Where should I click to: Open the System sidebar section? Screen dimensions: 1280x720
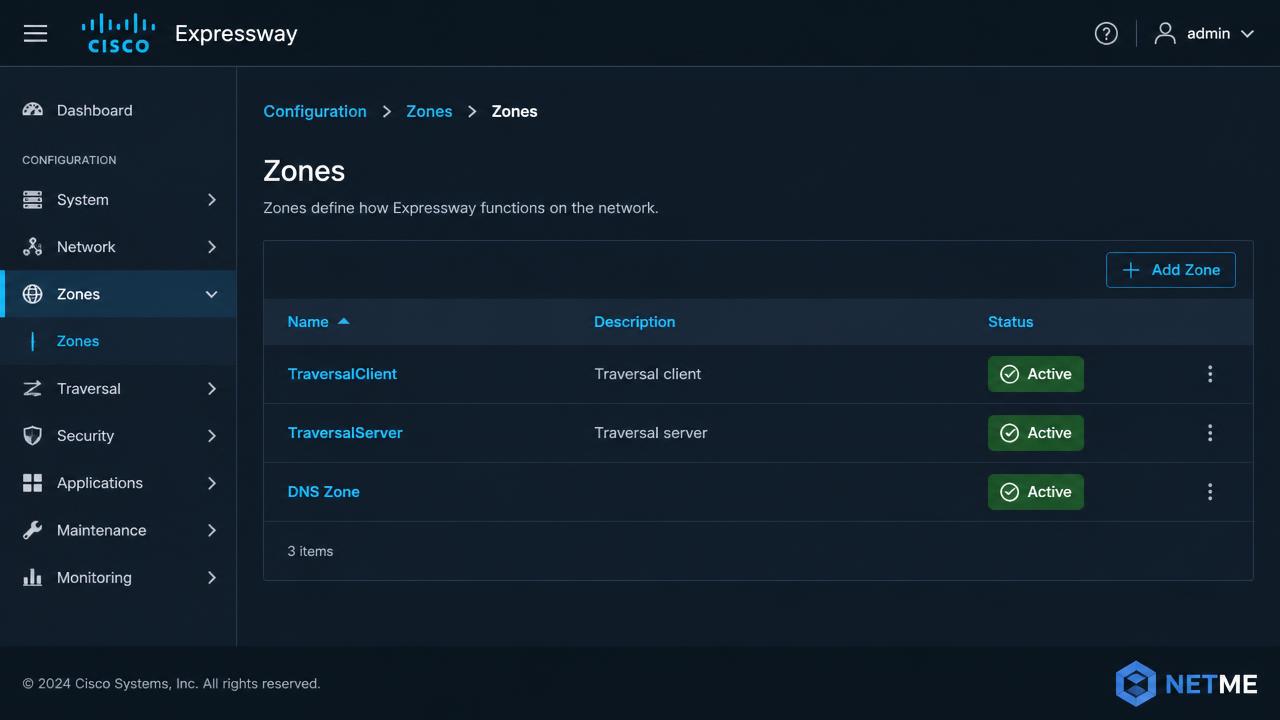pyautogui.click(x=118, y=200)
